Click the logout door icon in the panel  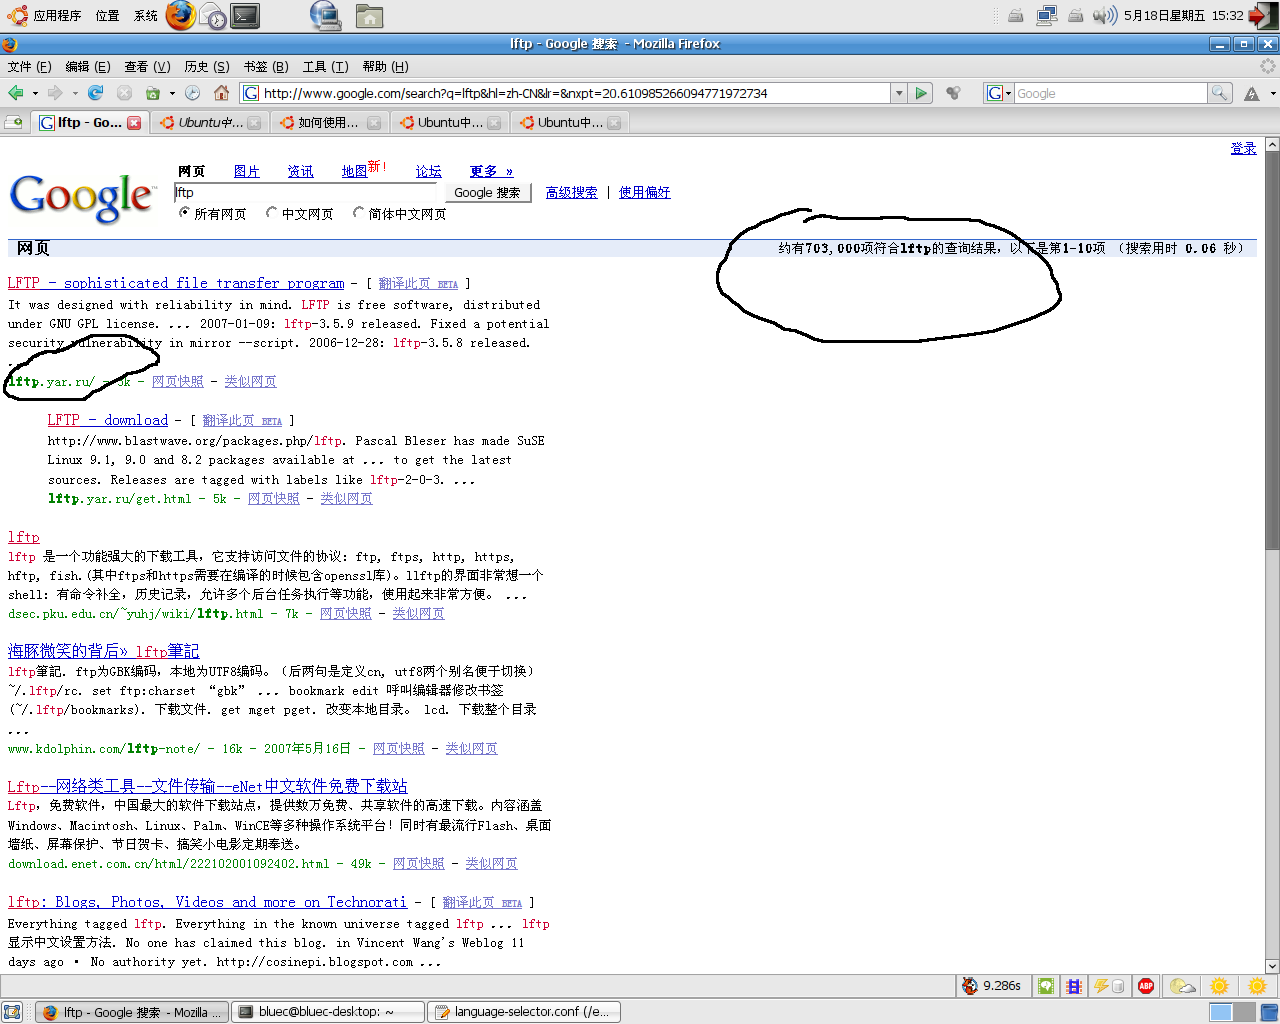(x=1262, y=15)
